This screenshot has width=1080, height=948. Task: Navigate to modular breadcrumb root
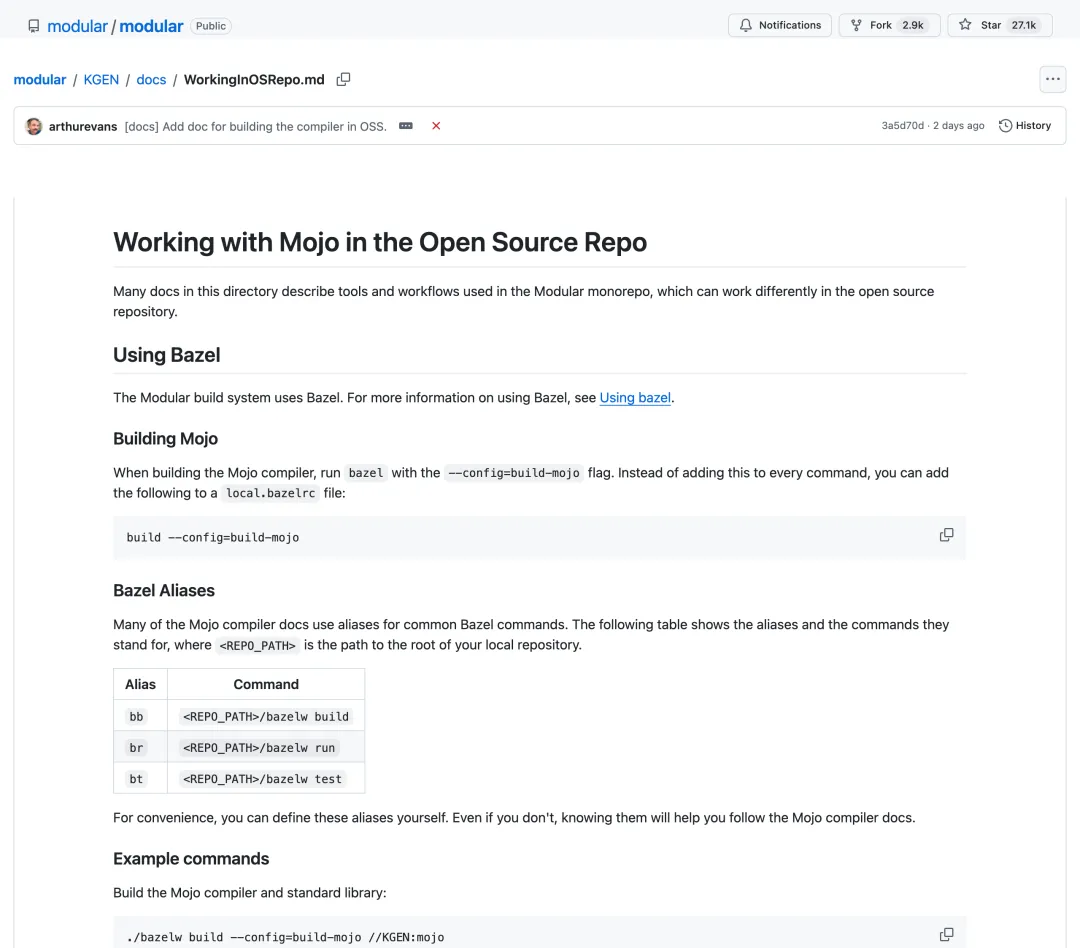[40, 79]
